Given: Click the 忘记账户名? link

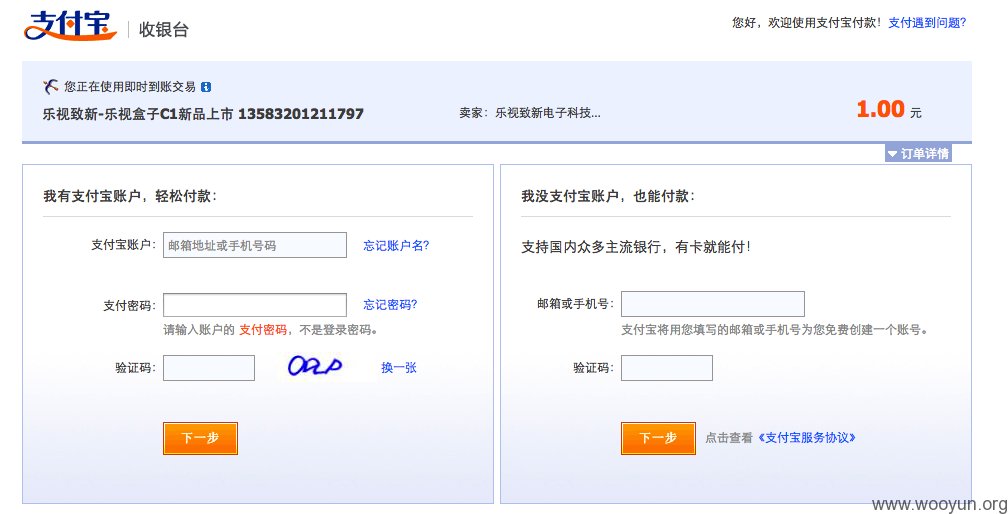Looking at the screenshot, I should 396,245.
